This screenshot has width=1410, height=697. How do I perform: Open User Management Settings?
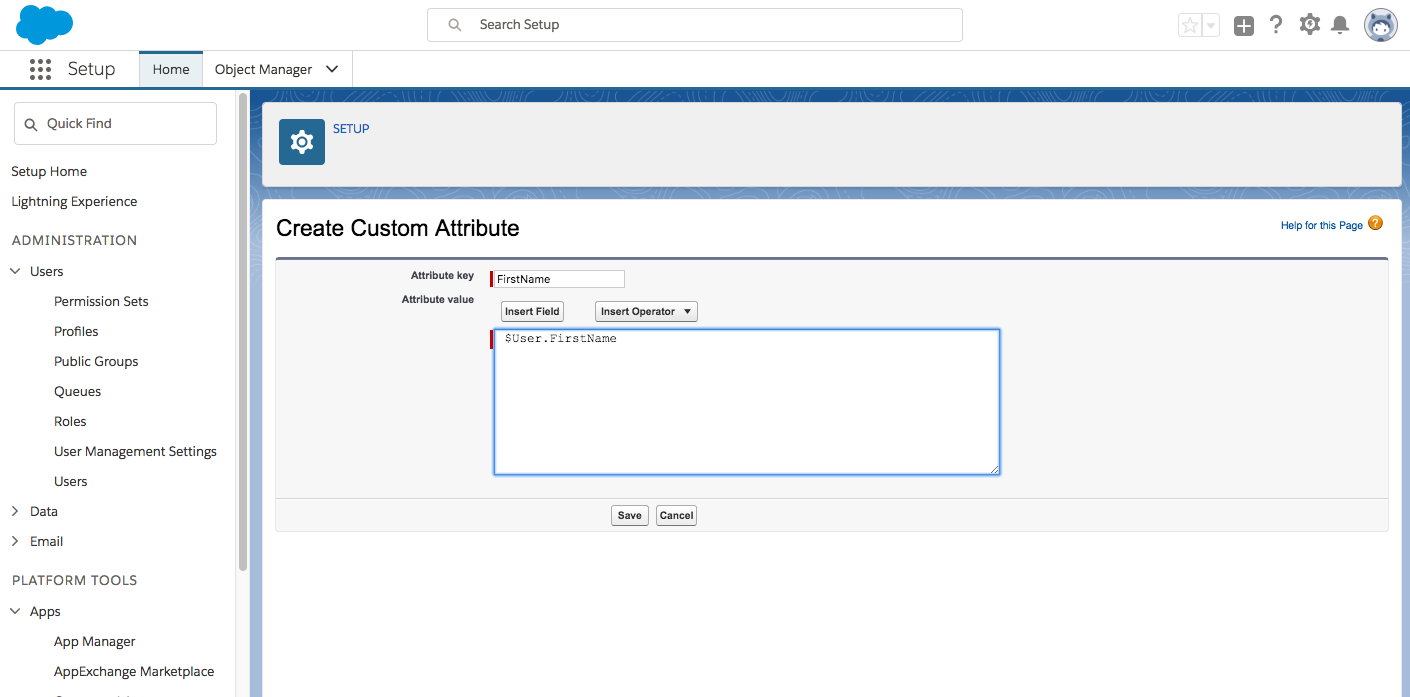pos(135,451)
